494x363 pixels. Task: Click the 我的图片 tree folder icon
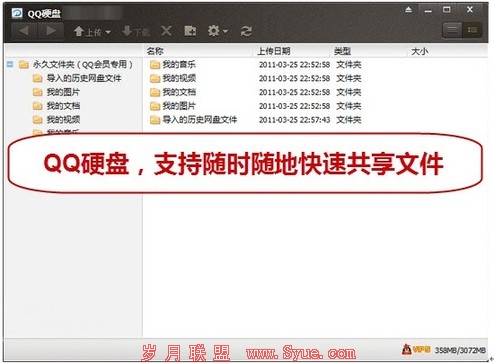click(x=38, y=92)
